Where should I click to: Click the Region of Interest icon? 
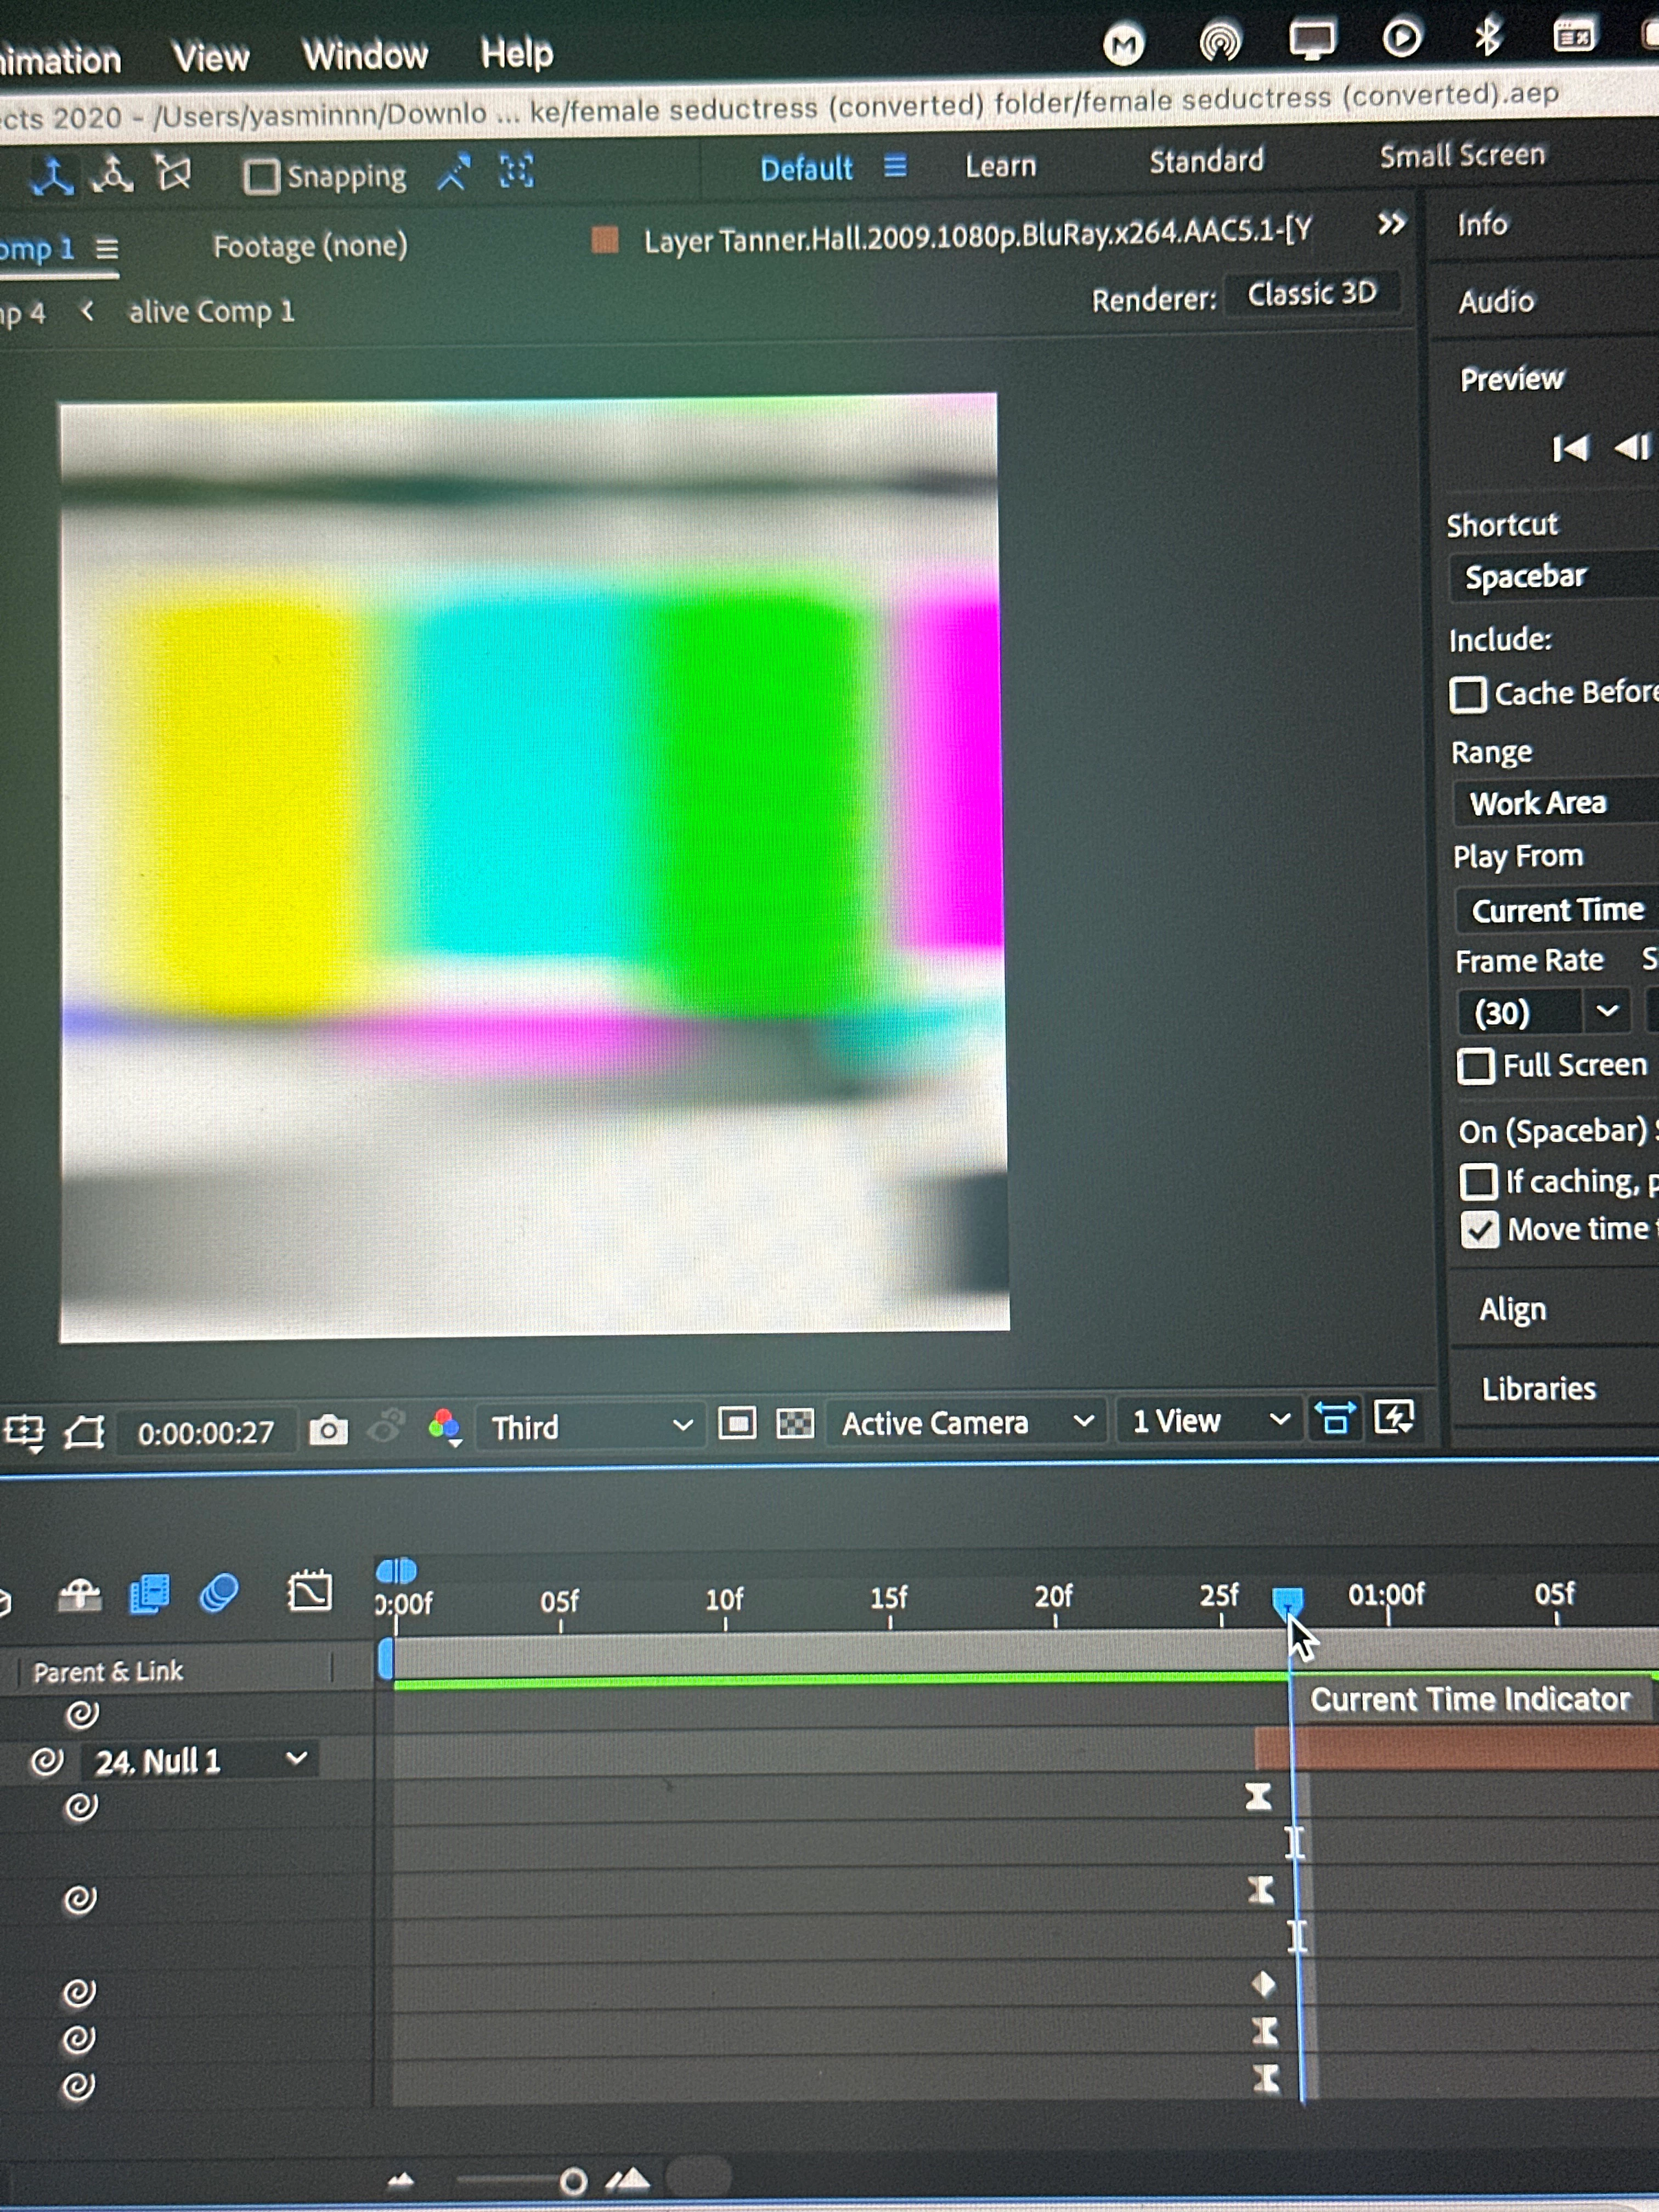point(737,1423)
